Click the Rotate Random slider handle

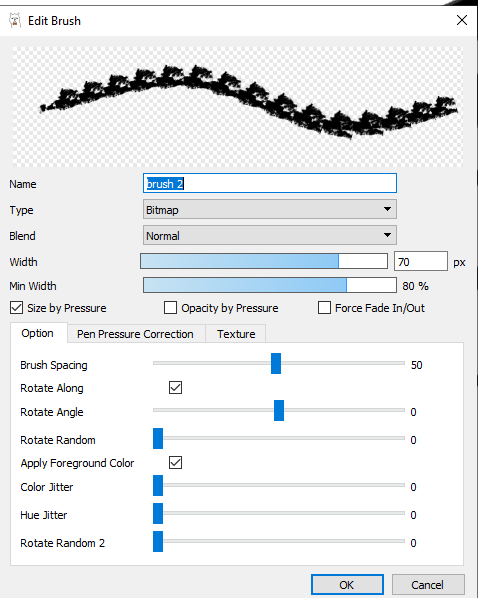(x=158, y=439)
